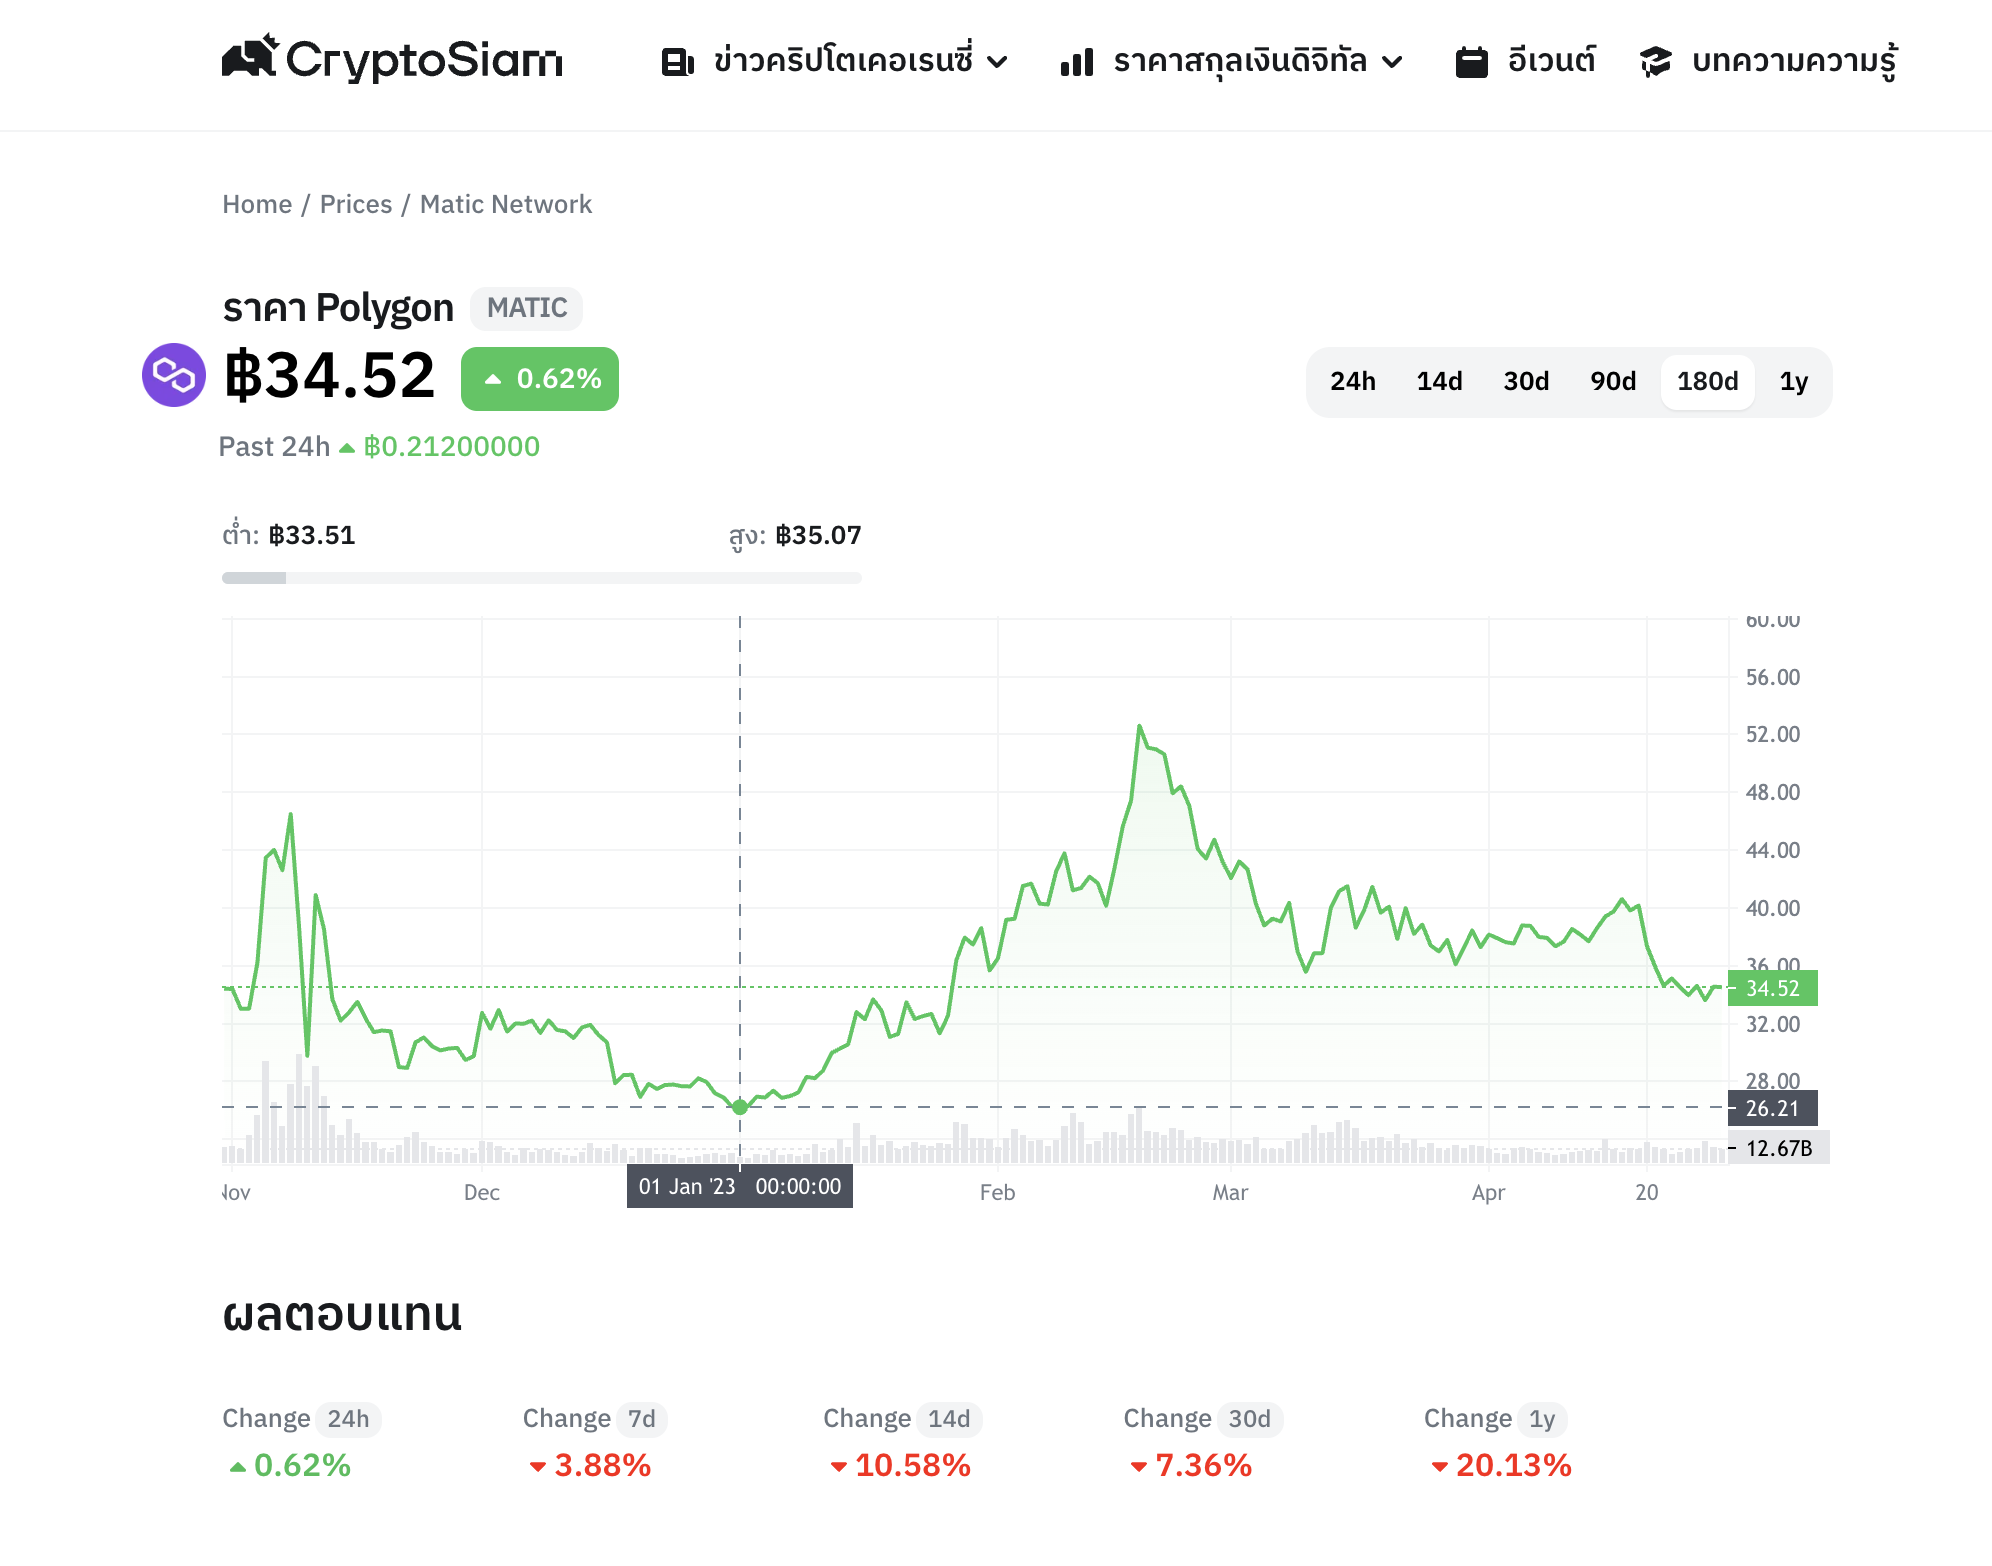This screenshot has width=1992, height=1566.
Task: Click the 26.21 crosshair price label
Action: pos(1773,1108)
